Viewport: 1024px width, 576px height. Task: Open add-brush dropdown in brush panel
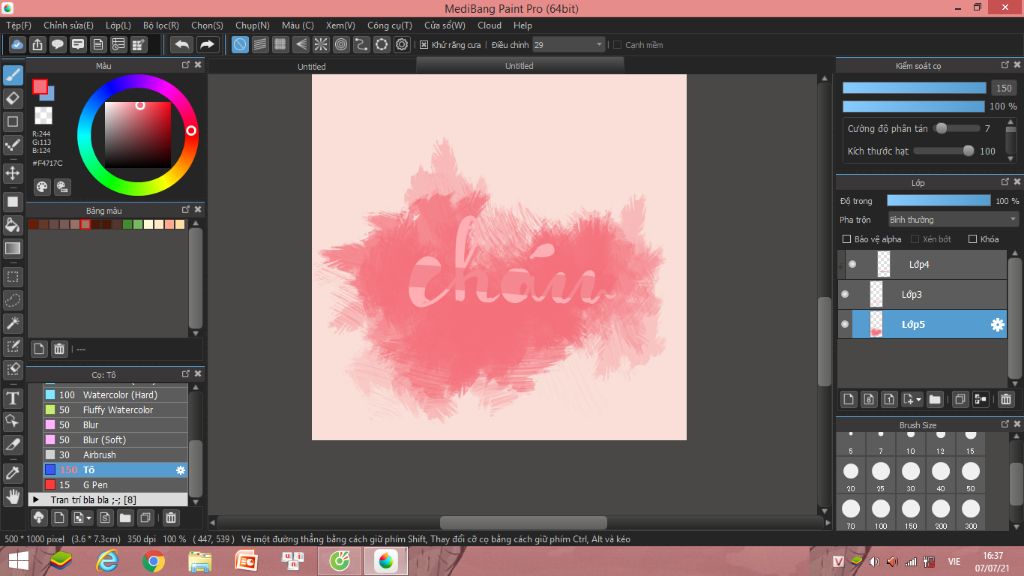coord(89,518)
